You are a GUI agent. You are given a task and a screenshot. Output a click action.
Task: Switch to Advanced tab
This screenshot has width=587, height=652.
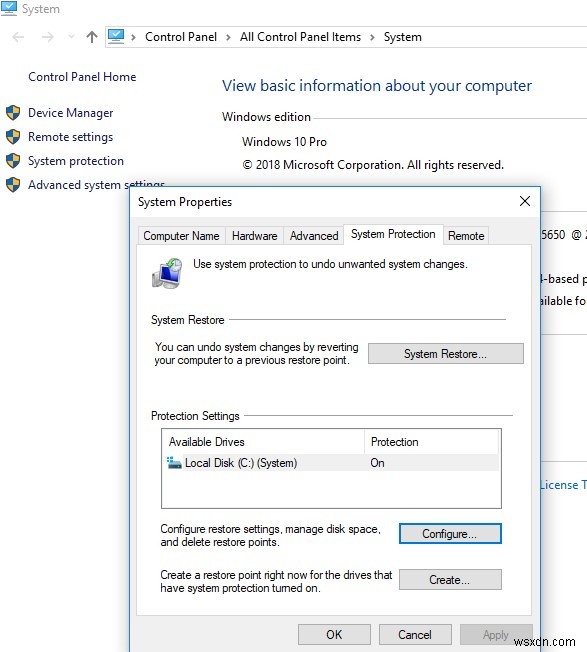(314, 236)
